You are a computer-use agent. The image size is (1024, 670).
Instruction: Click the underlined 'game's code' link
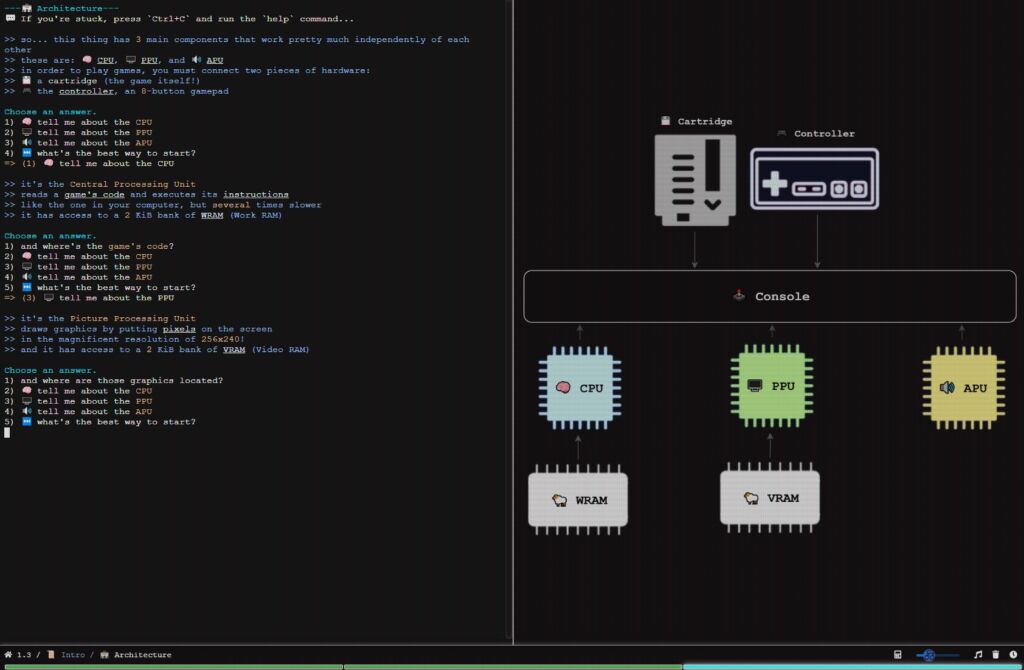pyautogui.click(x=95, y=195)
